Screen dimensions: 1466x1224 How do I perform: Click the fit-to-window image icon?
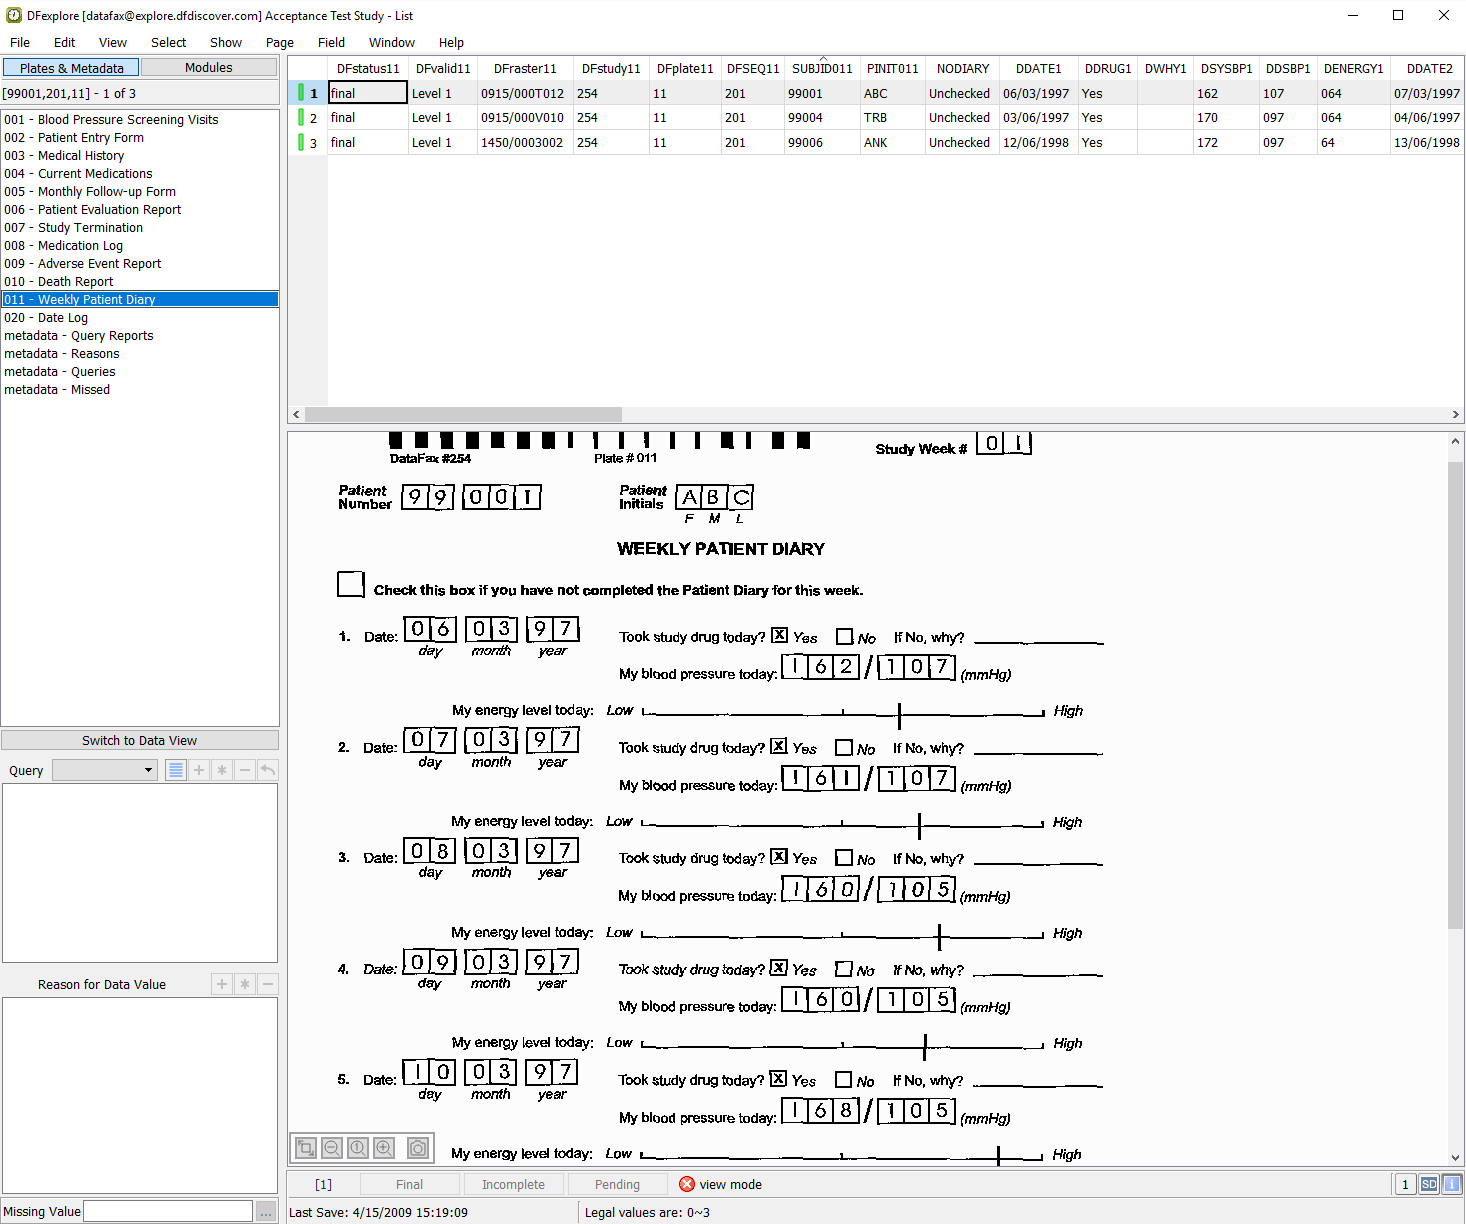coord(306,1148)
